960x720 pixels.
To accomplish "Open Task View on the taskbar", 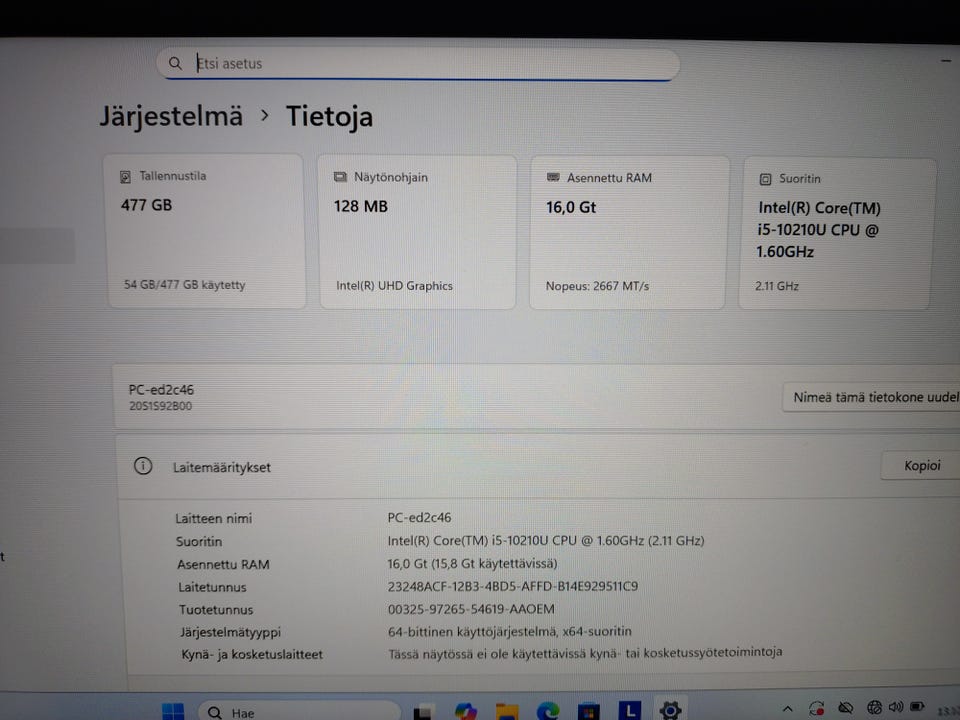I will tap(422, 713).
